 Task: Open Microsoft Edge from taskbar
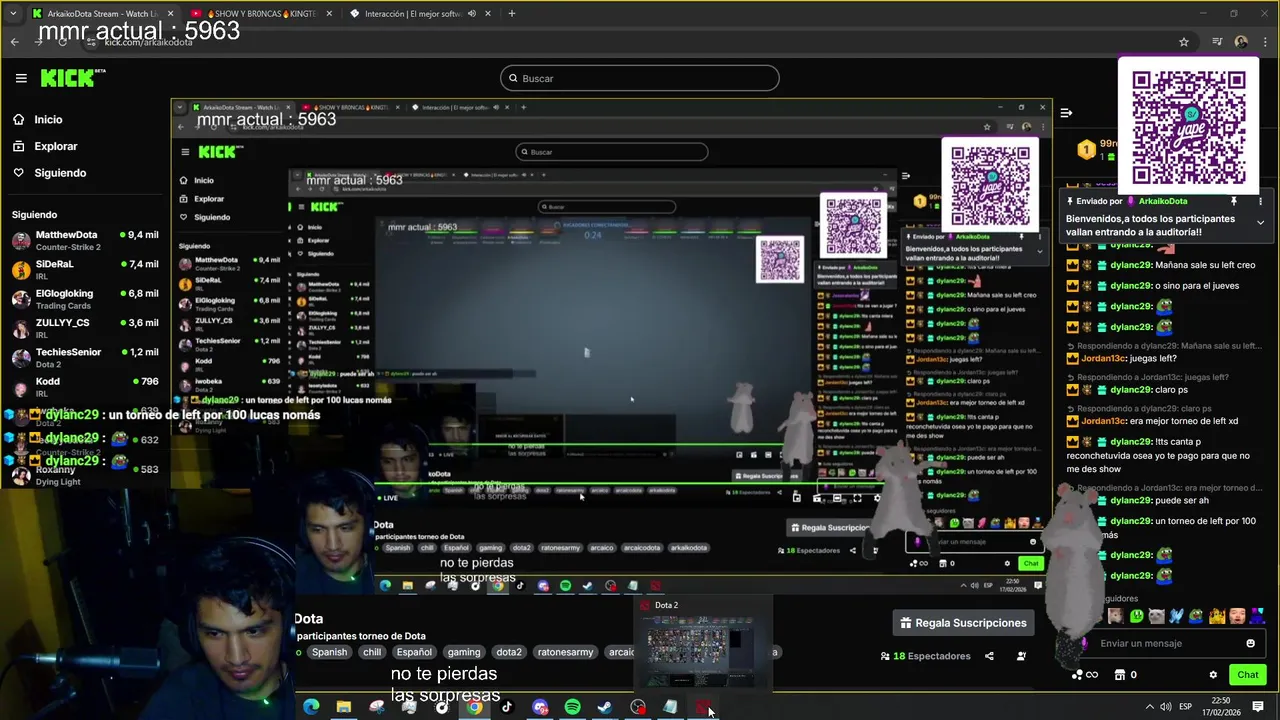tap(311, 707)
